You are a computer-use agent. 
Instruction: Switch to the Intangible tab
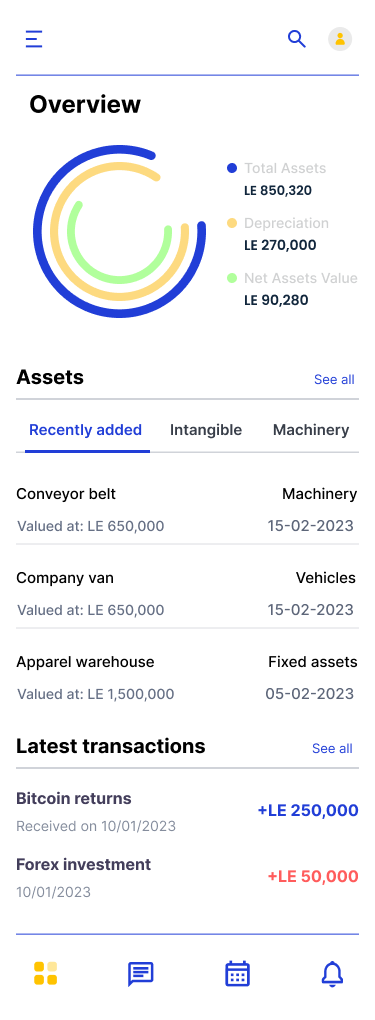point(206,430)
